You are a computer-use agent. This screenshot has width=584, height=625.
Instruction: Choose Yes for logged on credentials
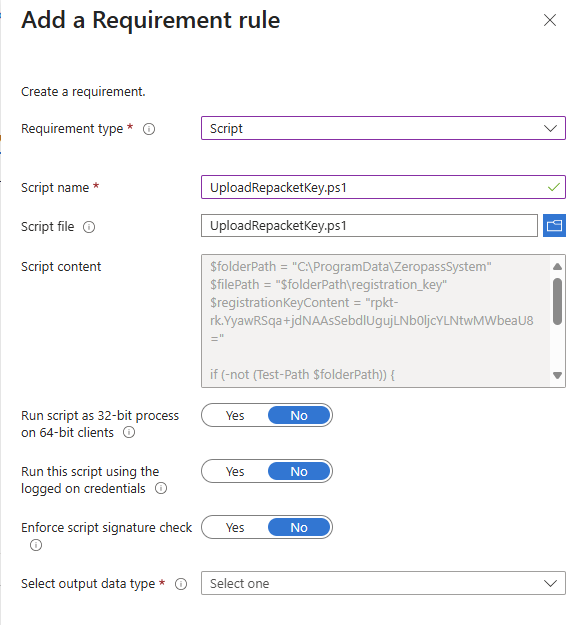[235, 472]
